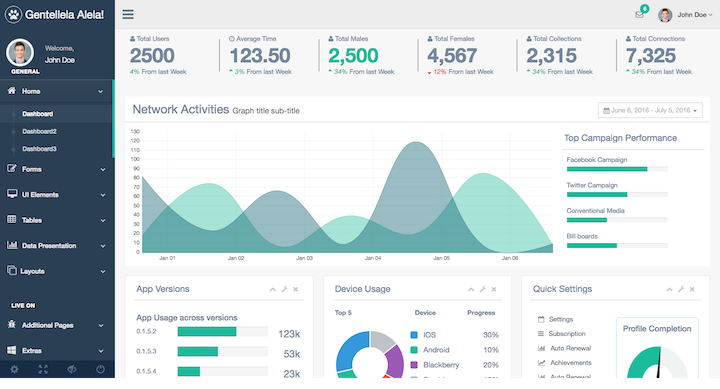720x389 pixels.
Task: Collapse the Home menu chevron
Action: [x=101, y=91]
